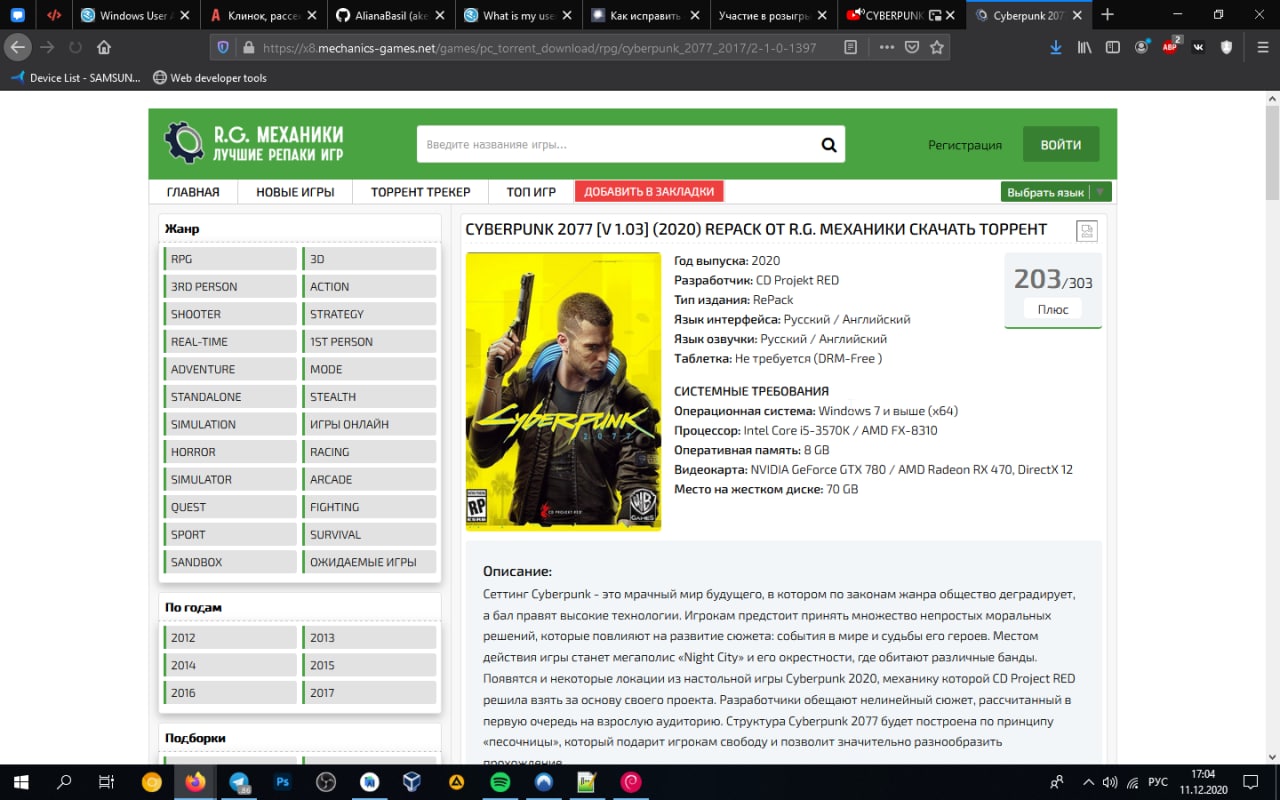This screenshot has width=1280, height=800.
Task: Open Windows taskbar search
Action: pyautogui.click(x=64, y=782)
